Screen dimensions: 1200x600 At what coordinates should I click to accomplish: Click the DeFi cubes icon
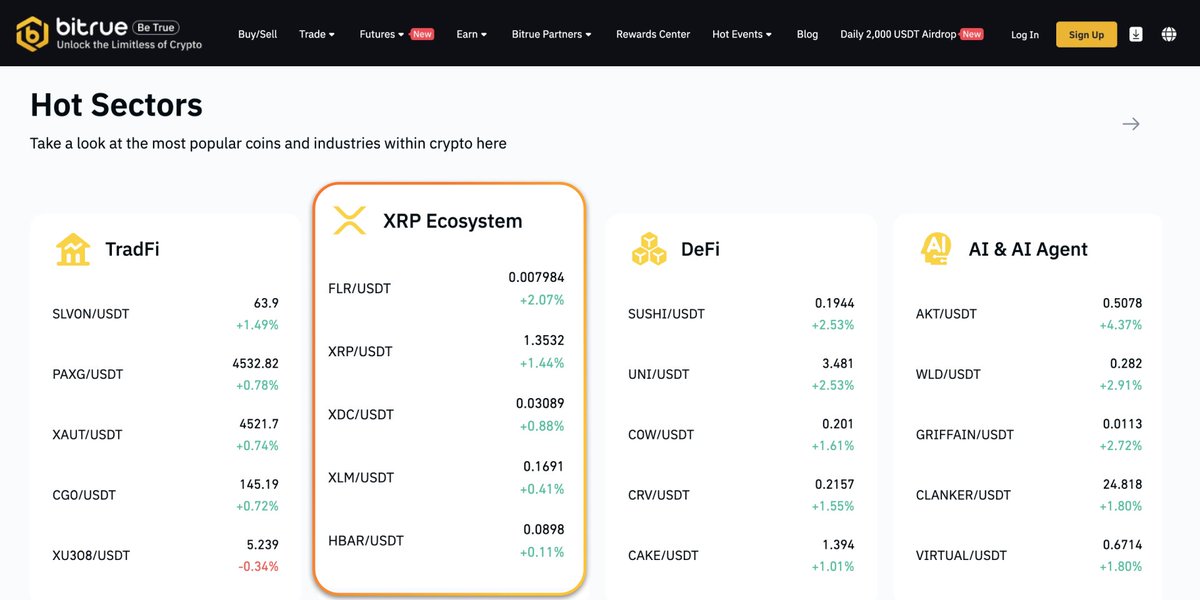click(649, 249)
